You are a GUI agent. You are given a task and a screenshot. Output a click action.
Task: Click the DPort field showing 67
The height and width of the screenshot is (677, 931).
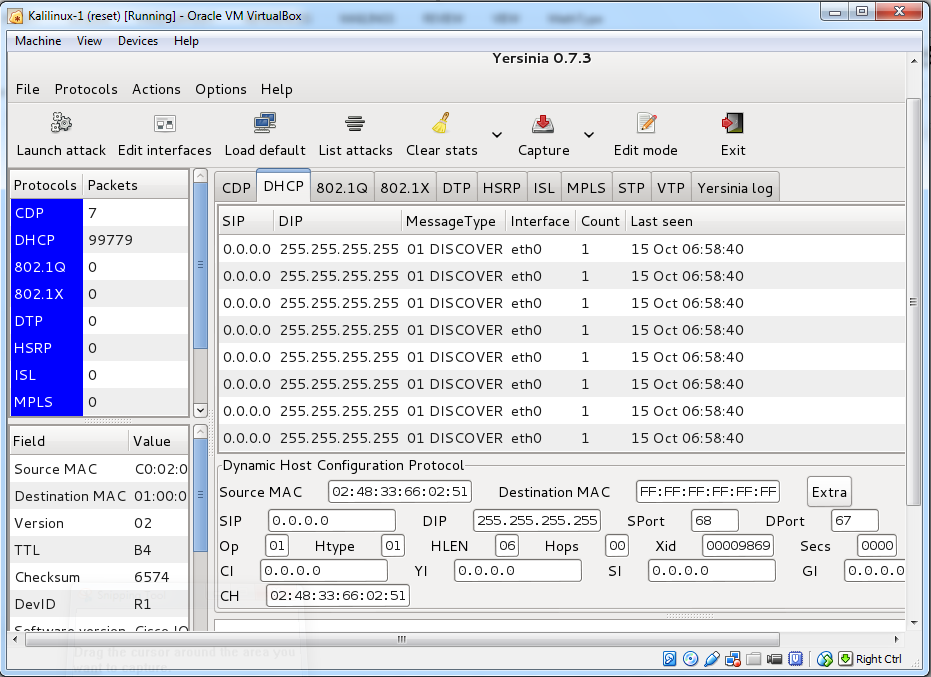pyautogui.click(x=854, y=521)
